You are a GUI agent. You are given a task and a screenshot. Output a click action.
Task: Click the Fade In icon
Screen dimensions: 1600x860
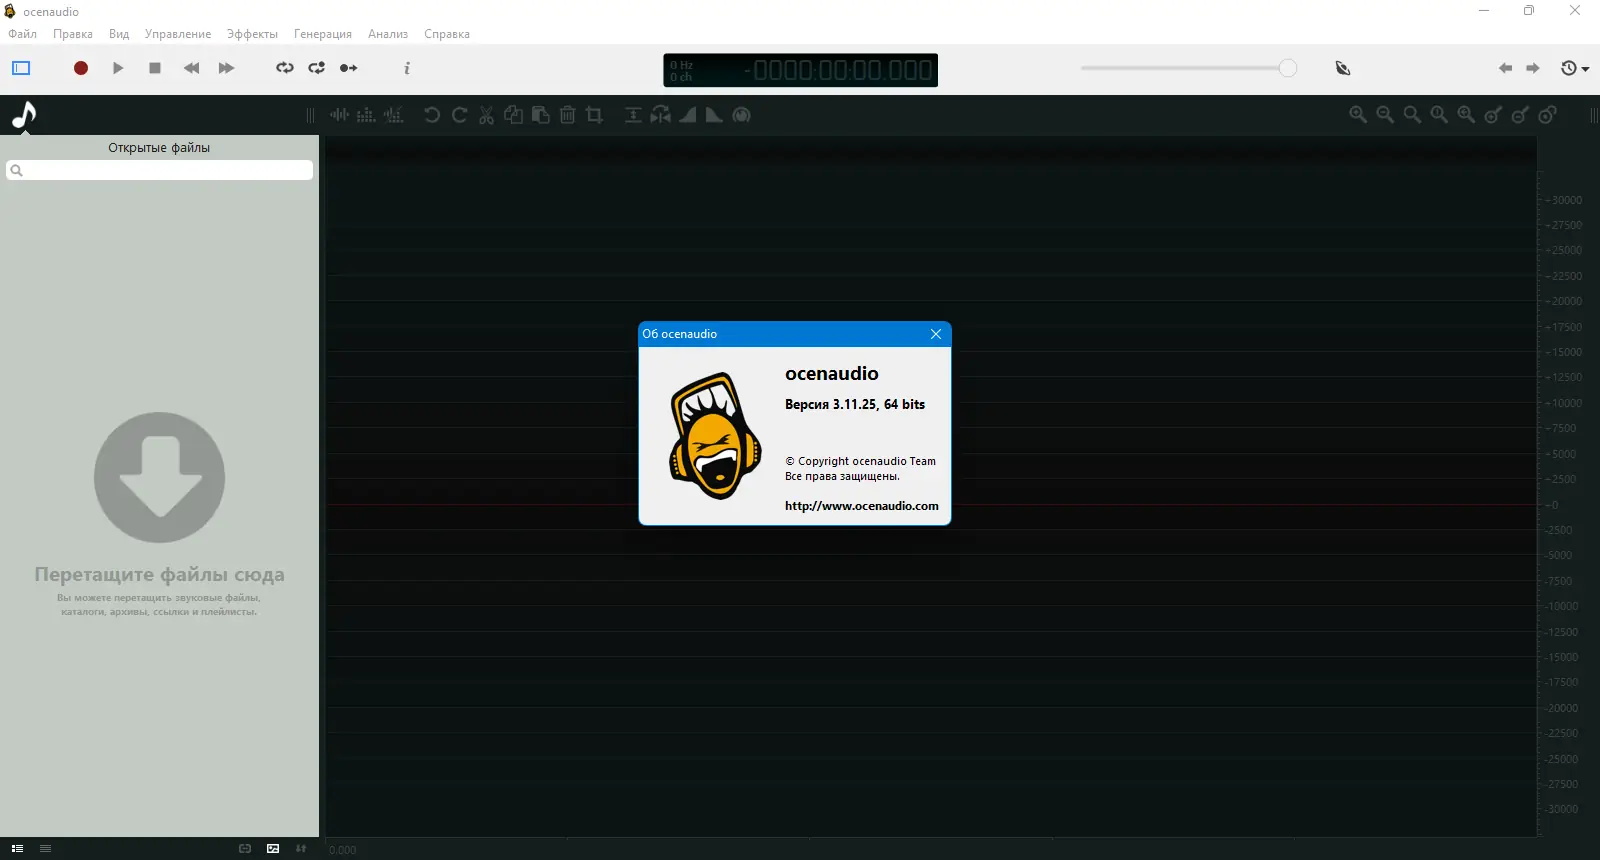[x=687, y=115]
